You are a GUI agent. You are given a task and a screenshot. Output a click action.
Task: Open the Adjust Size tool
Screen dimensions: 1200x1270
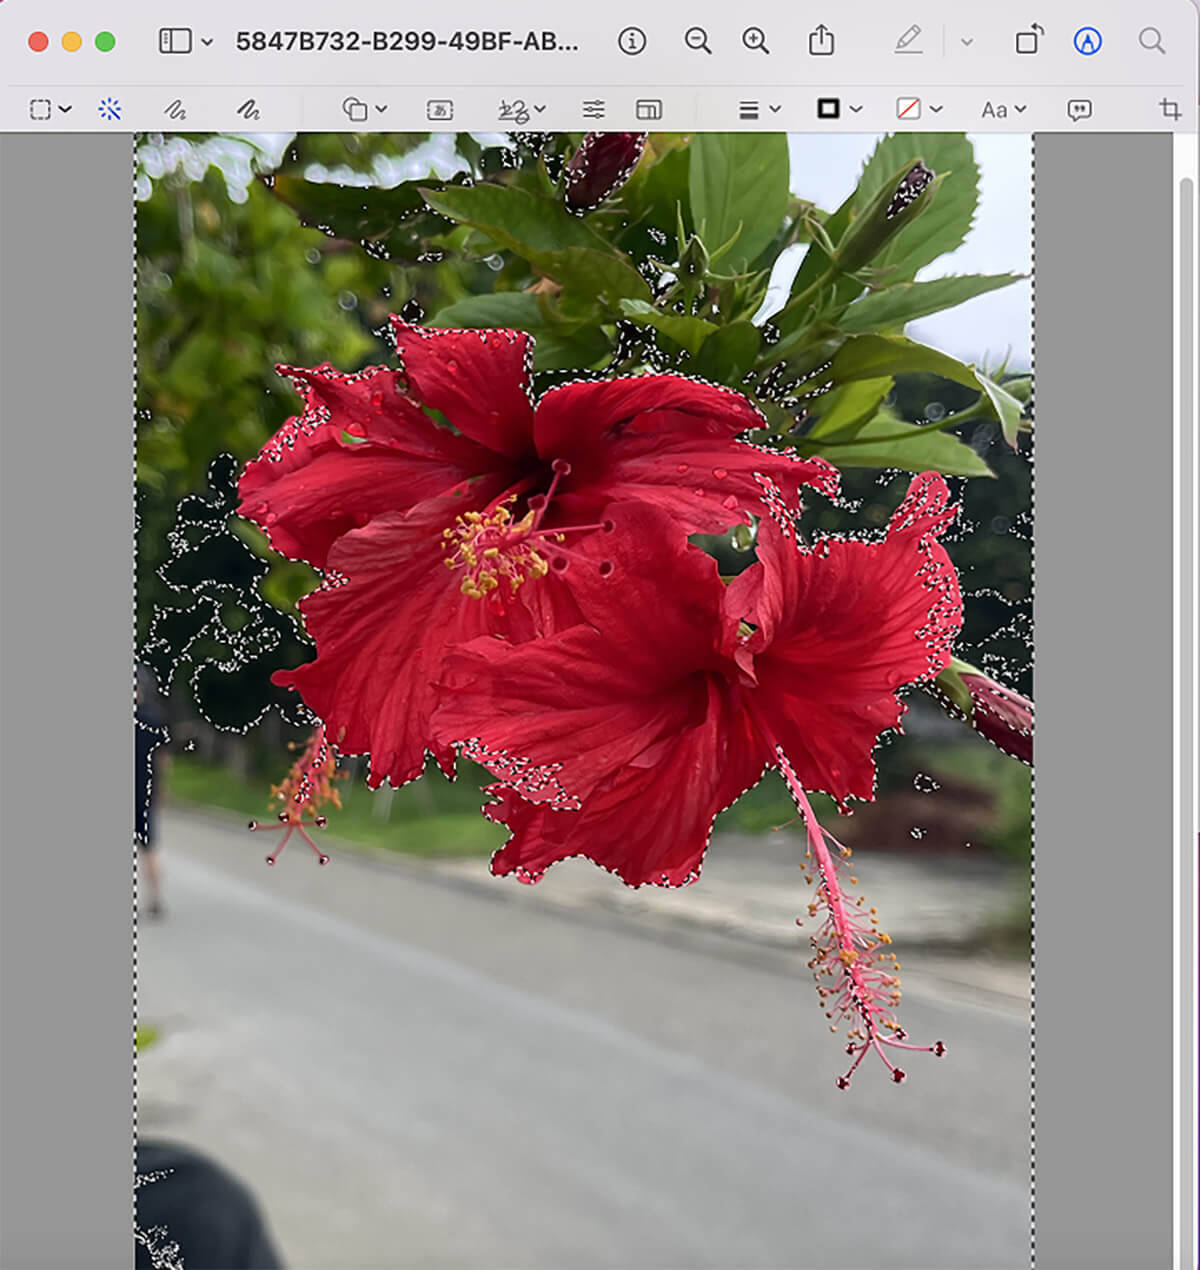click(x=649, y=110)
